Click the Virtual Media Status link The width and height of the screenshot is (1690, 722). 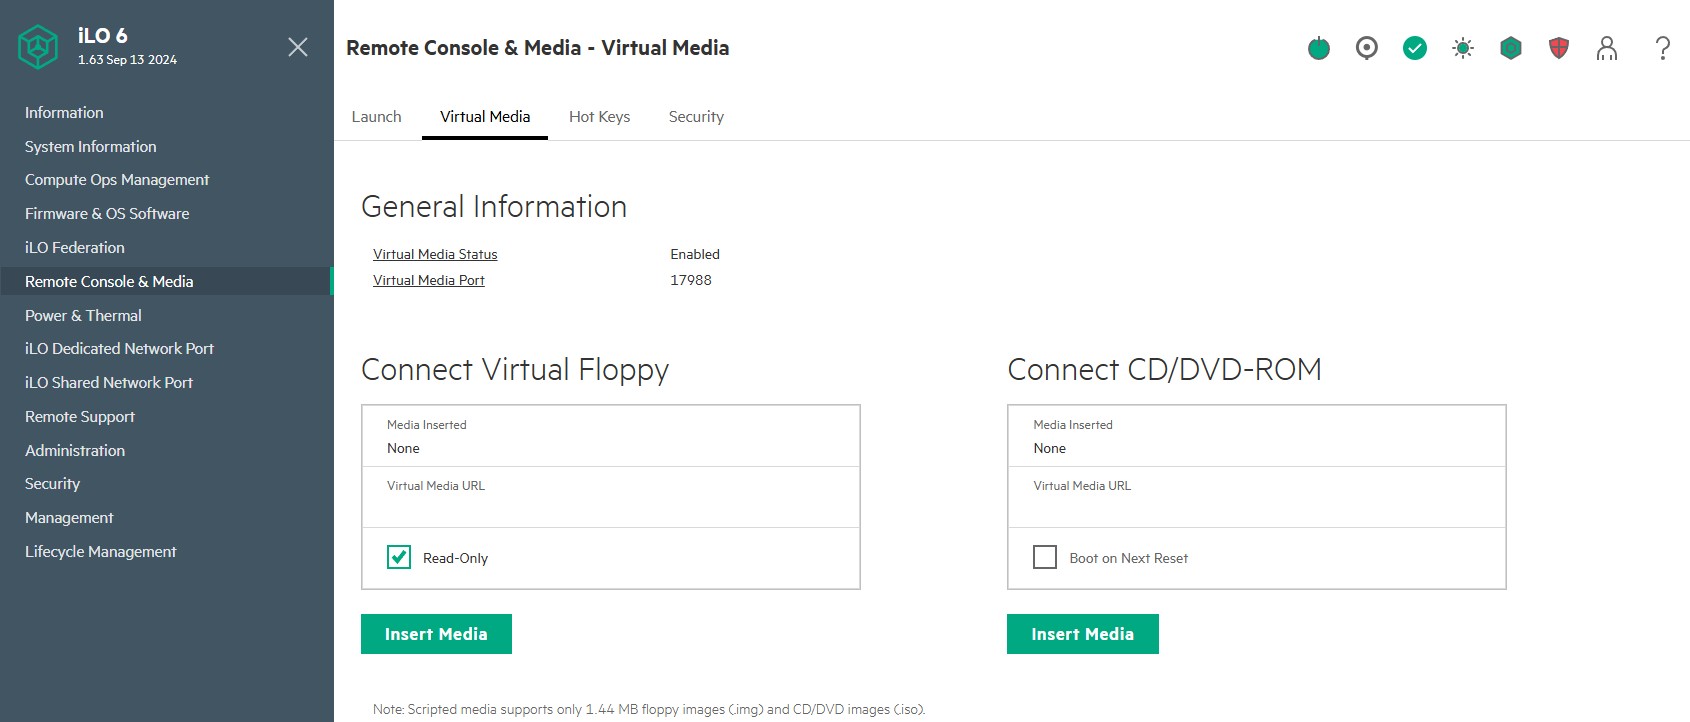pyautogui.click(x=435, y=255)
